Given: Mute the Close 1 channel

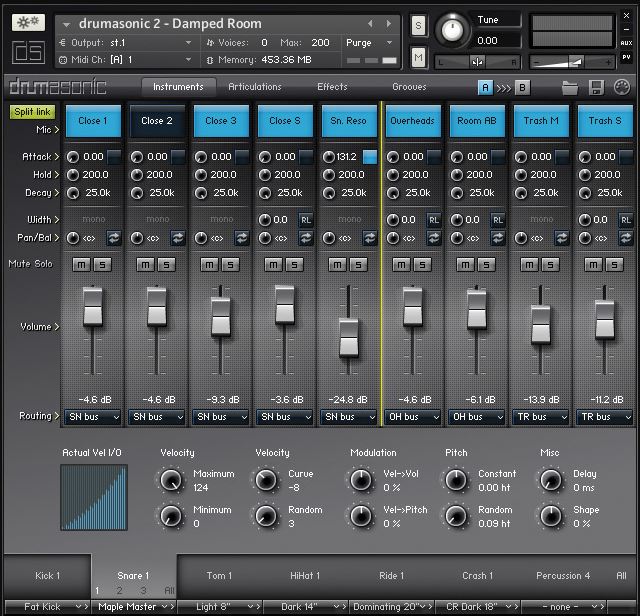Looking at the screenshot, I should tap(82, 265).
